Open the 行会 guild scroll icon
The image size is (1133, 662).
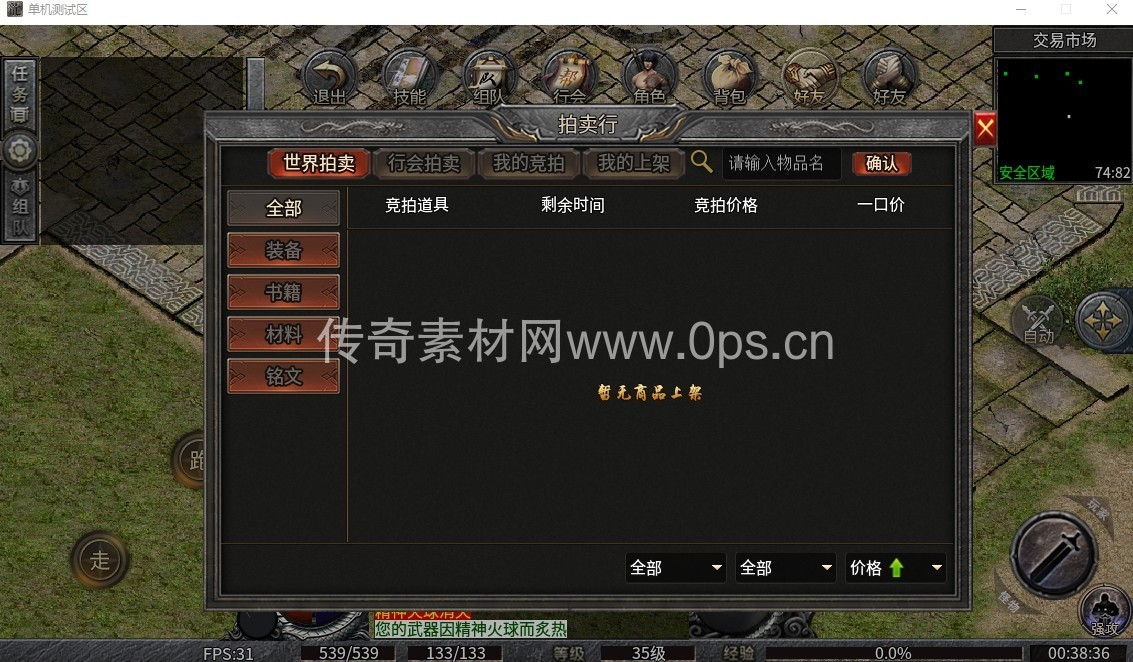(569, 77)
